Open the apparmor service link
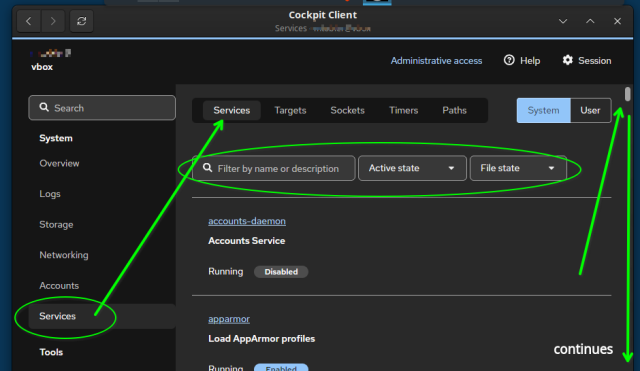The height and width of the screenshot is (371, 640). 229,319
